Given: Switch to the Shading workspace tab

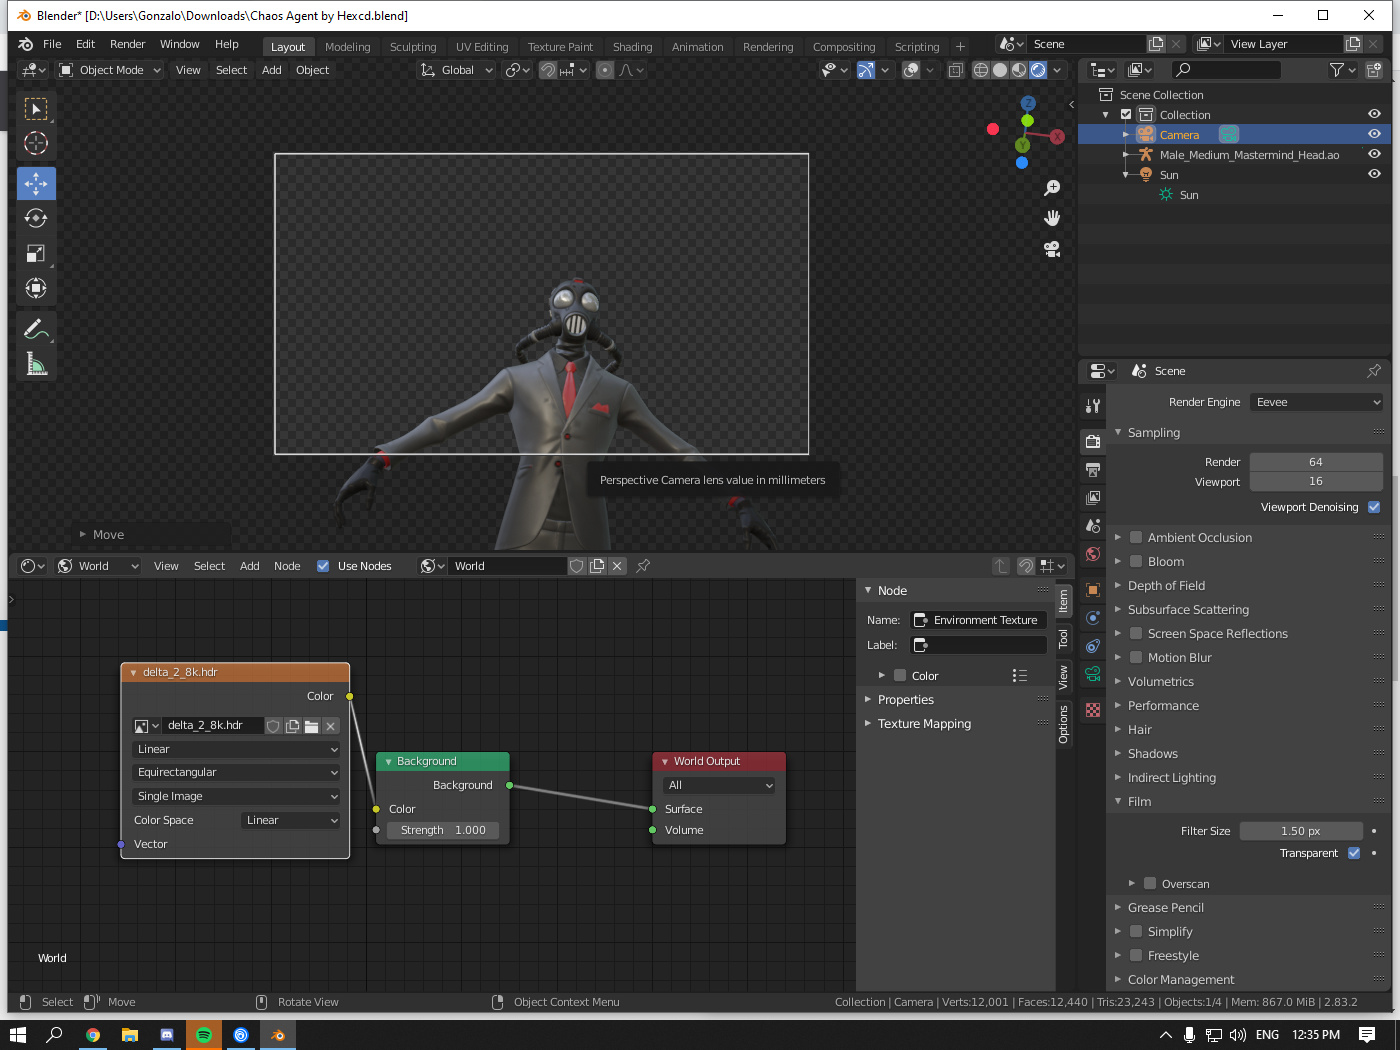Looking at the screenshot, I should 632,46.
